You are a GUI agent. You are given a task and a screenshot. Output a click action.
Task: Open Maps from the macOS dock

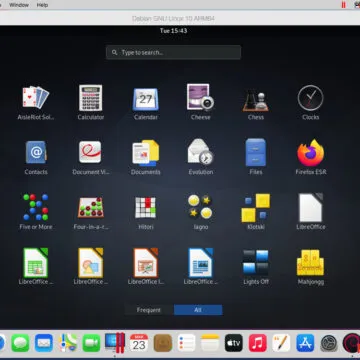[68, 343]
